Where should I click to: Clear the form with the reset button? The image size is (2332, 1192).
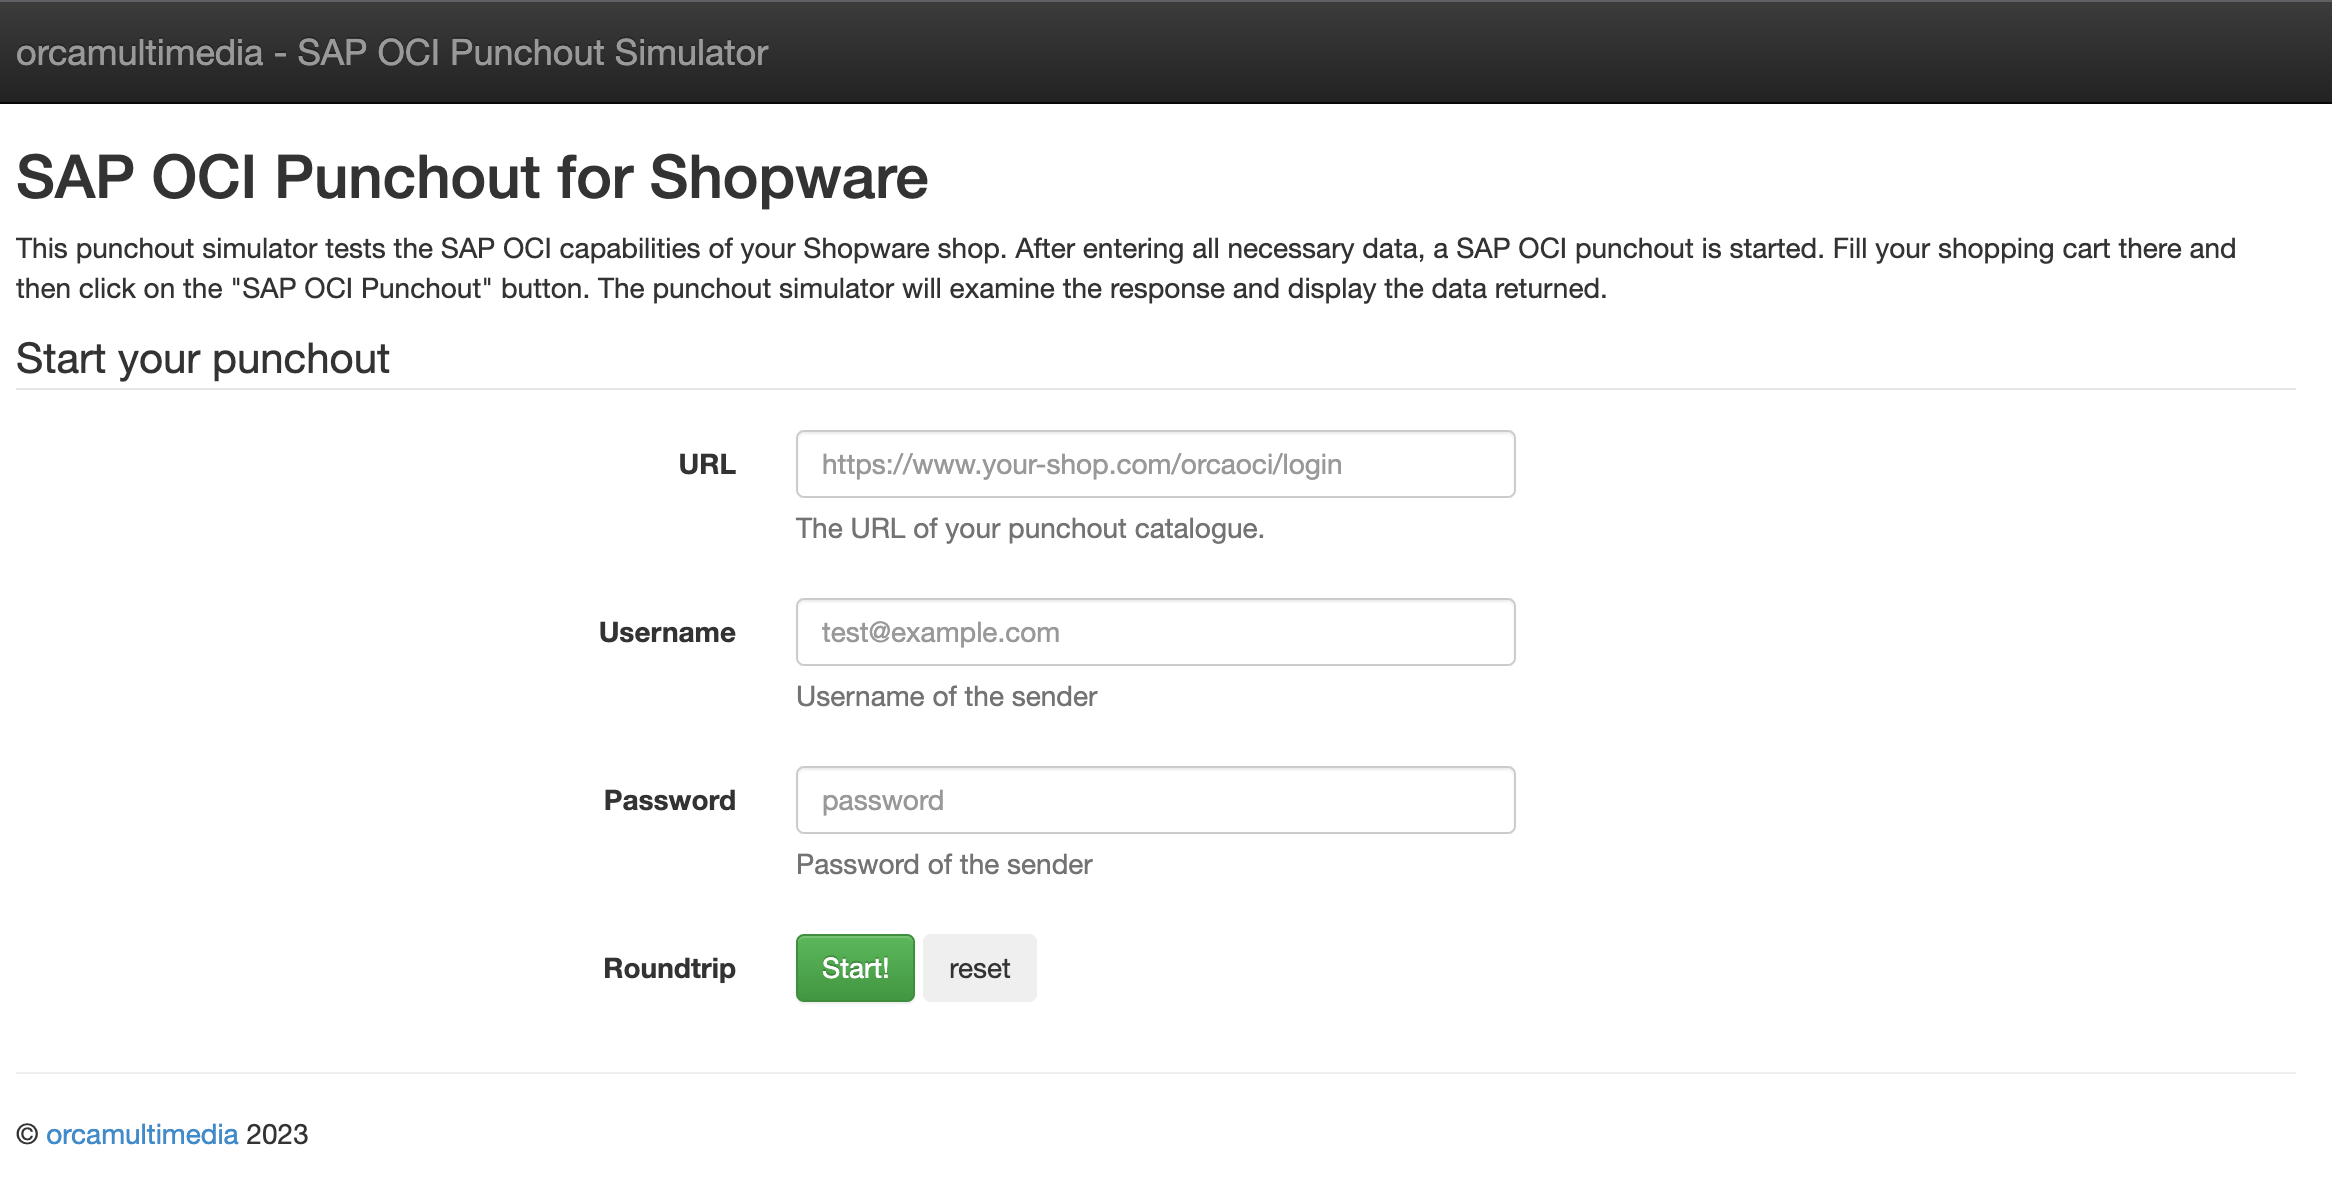[x=979, y=968]
